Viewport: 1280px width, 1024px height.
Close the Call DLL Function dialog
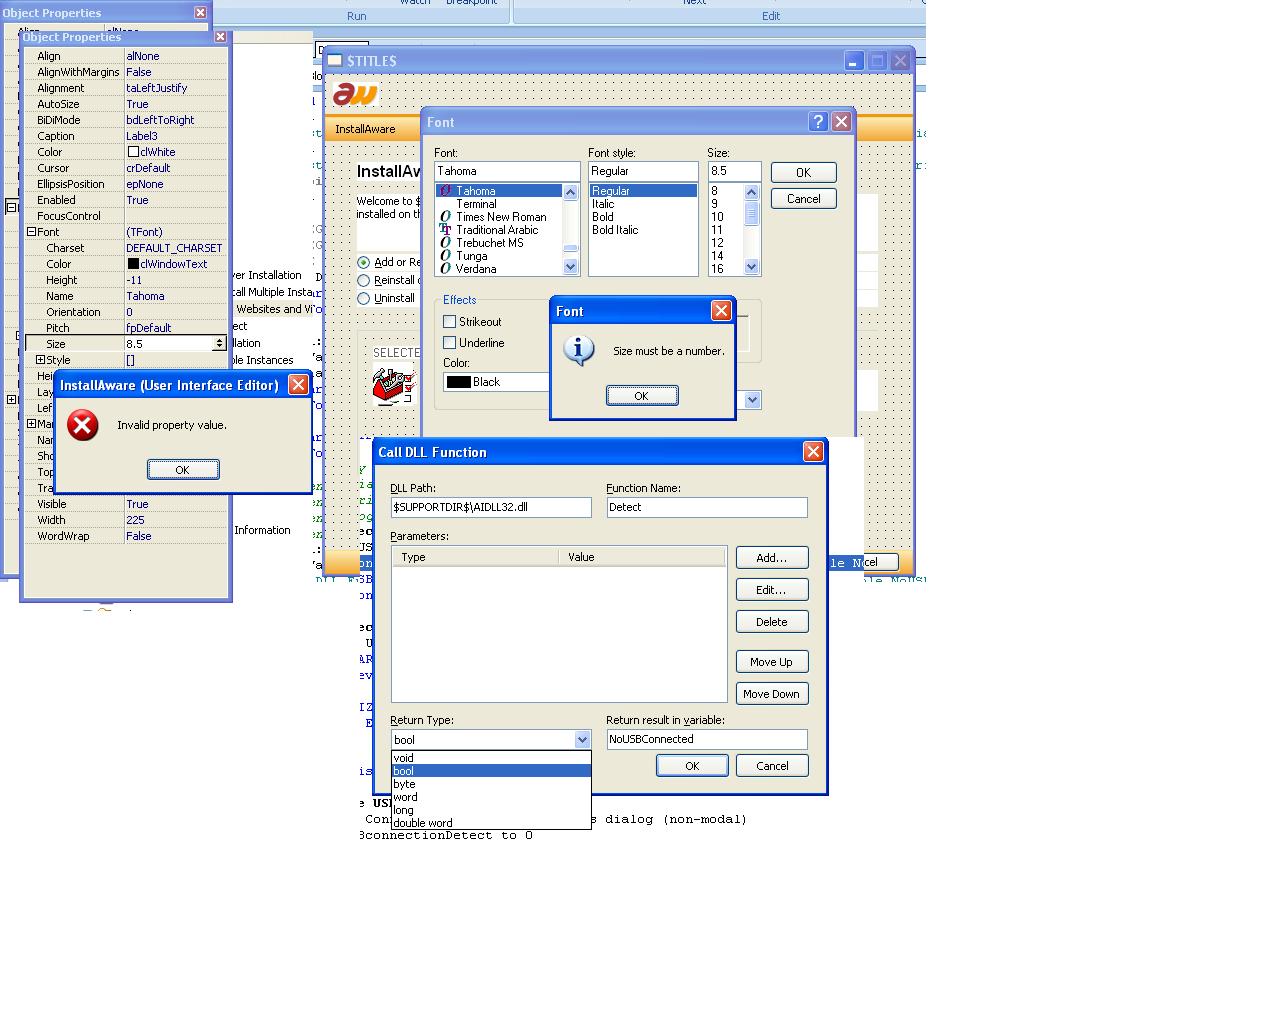[x=813, y=452]
